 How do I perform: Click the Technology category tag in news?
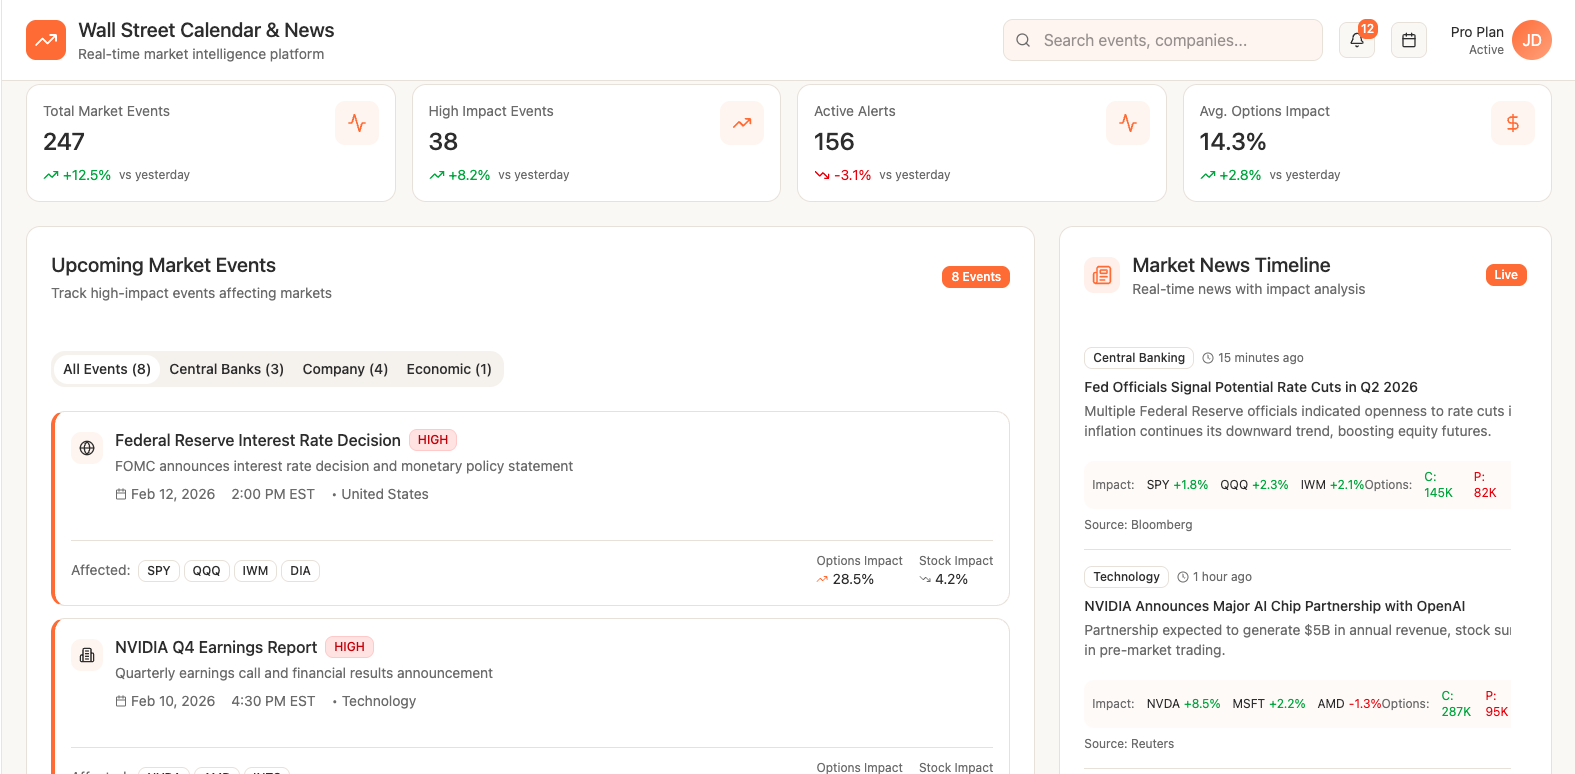pyautogui.click(x=1126, y=577)
